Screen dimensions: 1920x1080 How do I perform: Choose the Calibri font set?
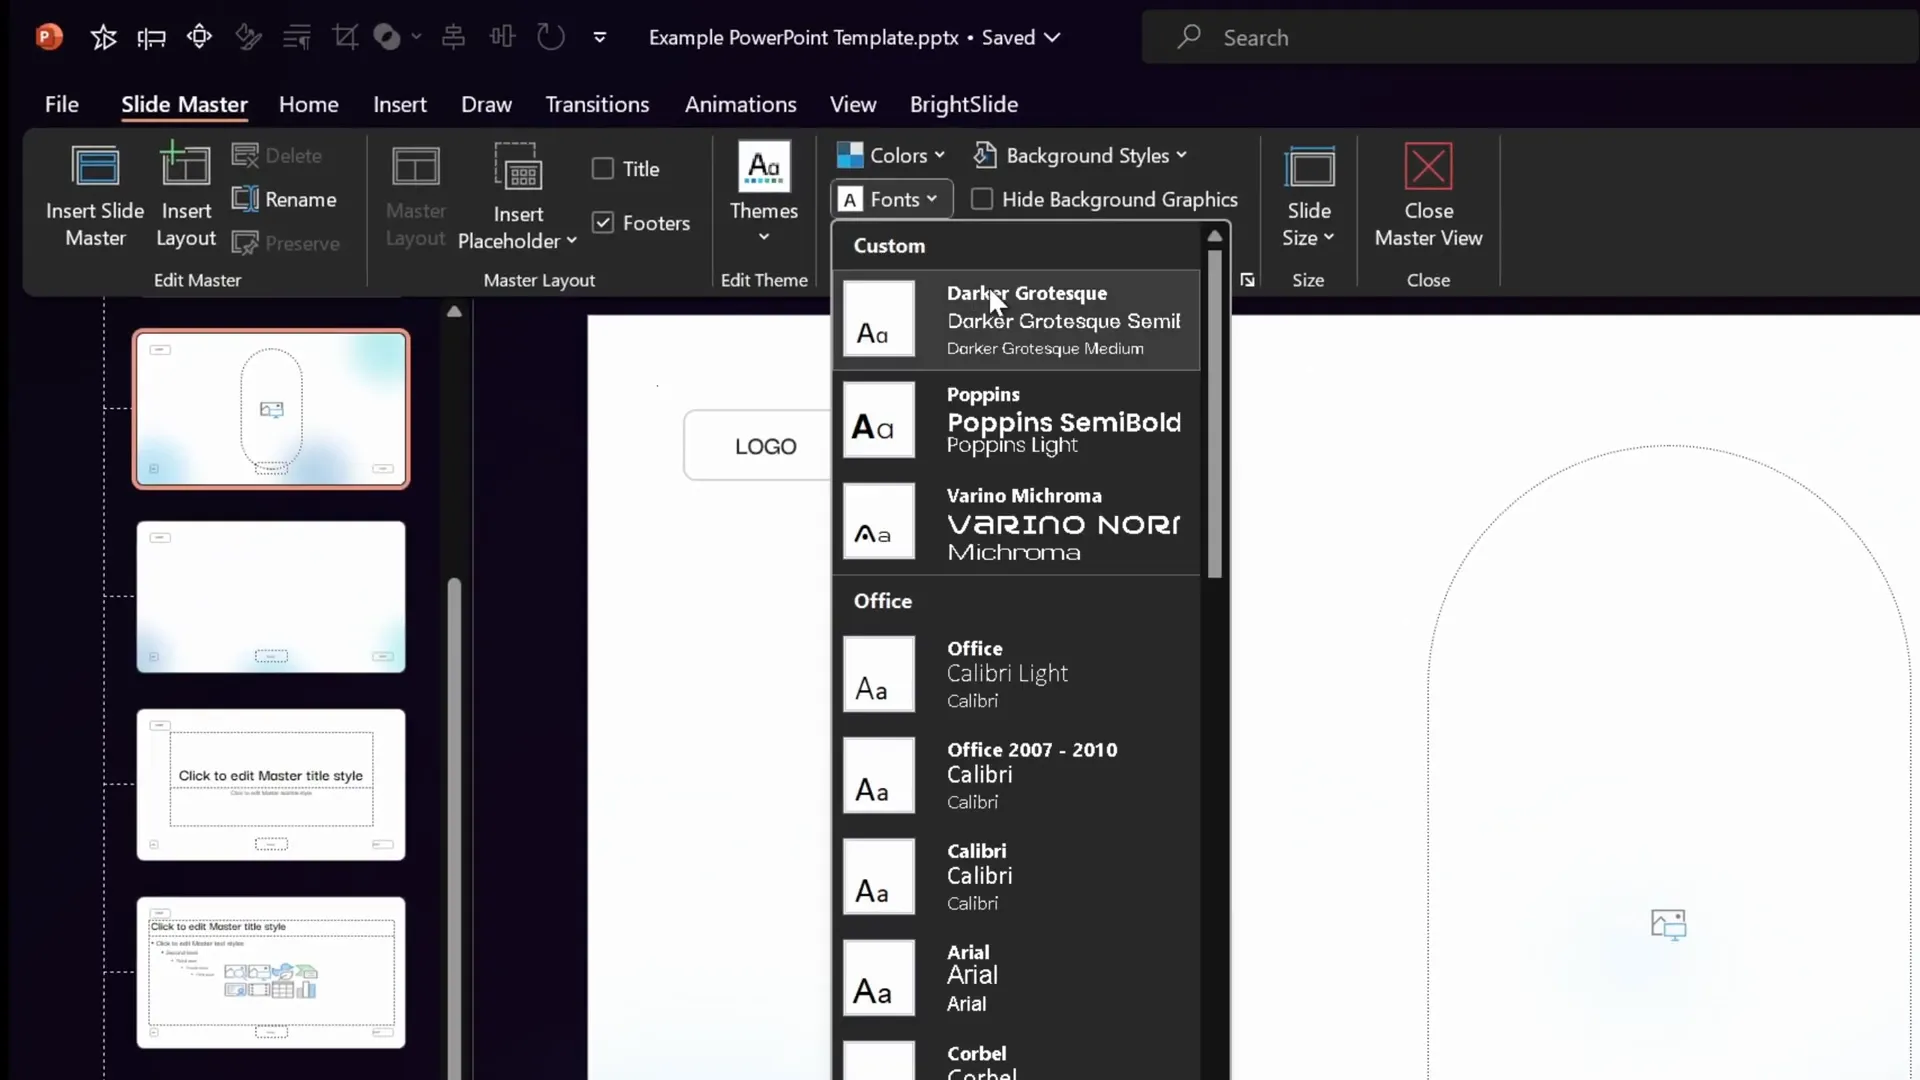pyautogui.click(x=1016, y=876)
